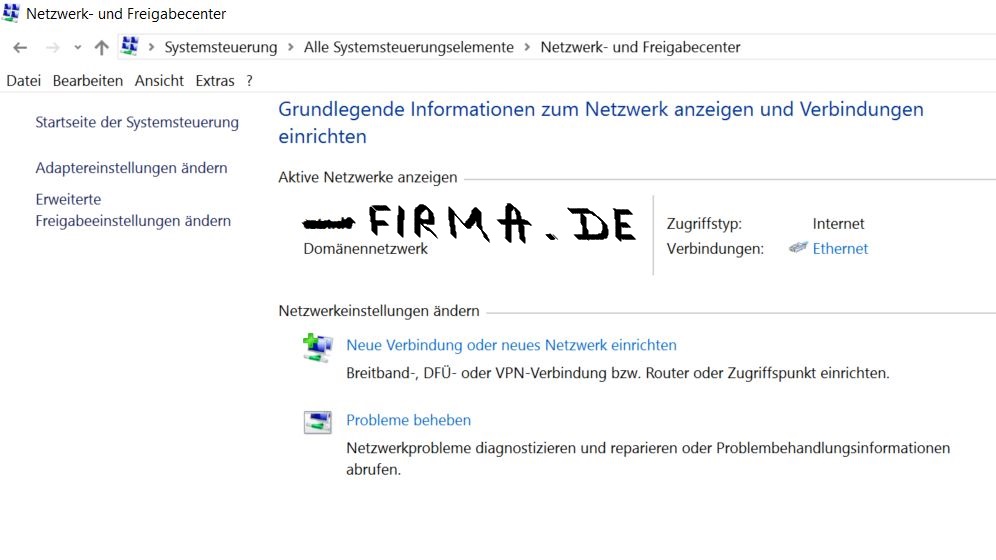Click the new connection setup icon
996x560 pixels.
[317, 347]
